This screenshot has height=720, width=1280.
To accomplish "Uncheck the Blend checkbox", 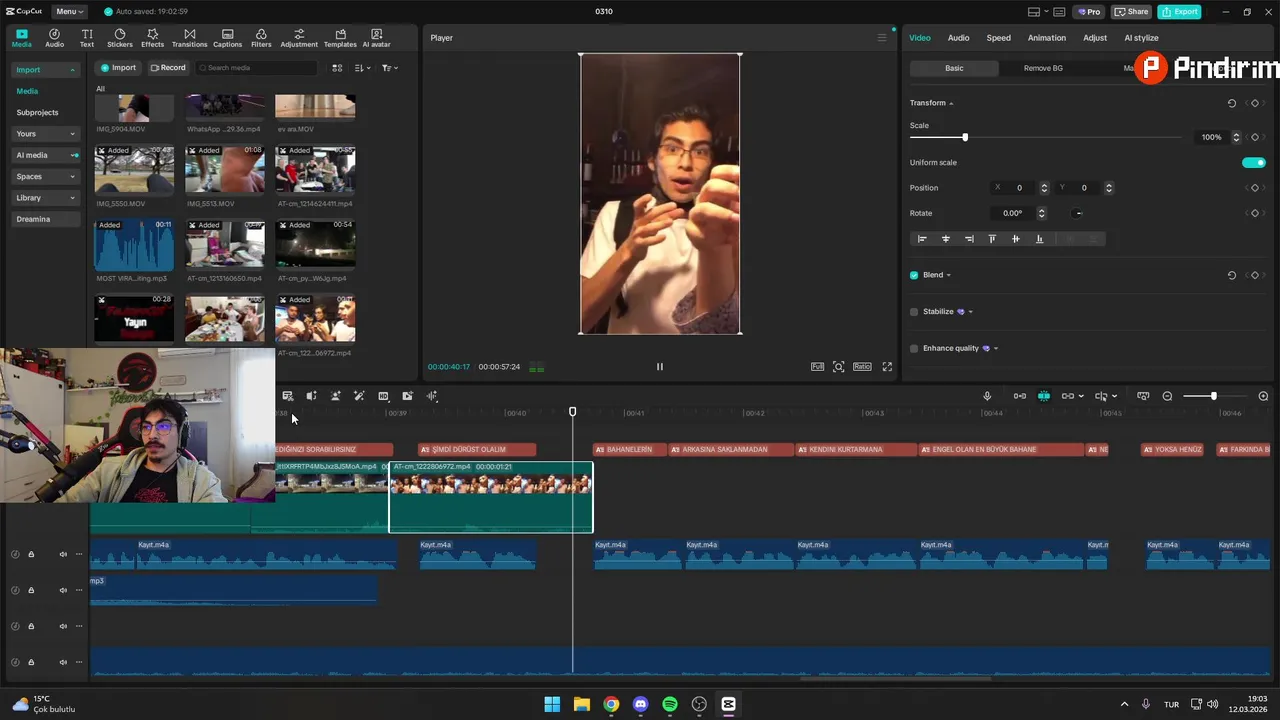I will point(914,275).
